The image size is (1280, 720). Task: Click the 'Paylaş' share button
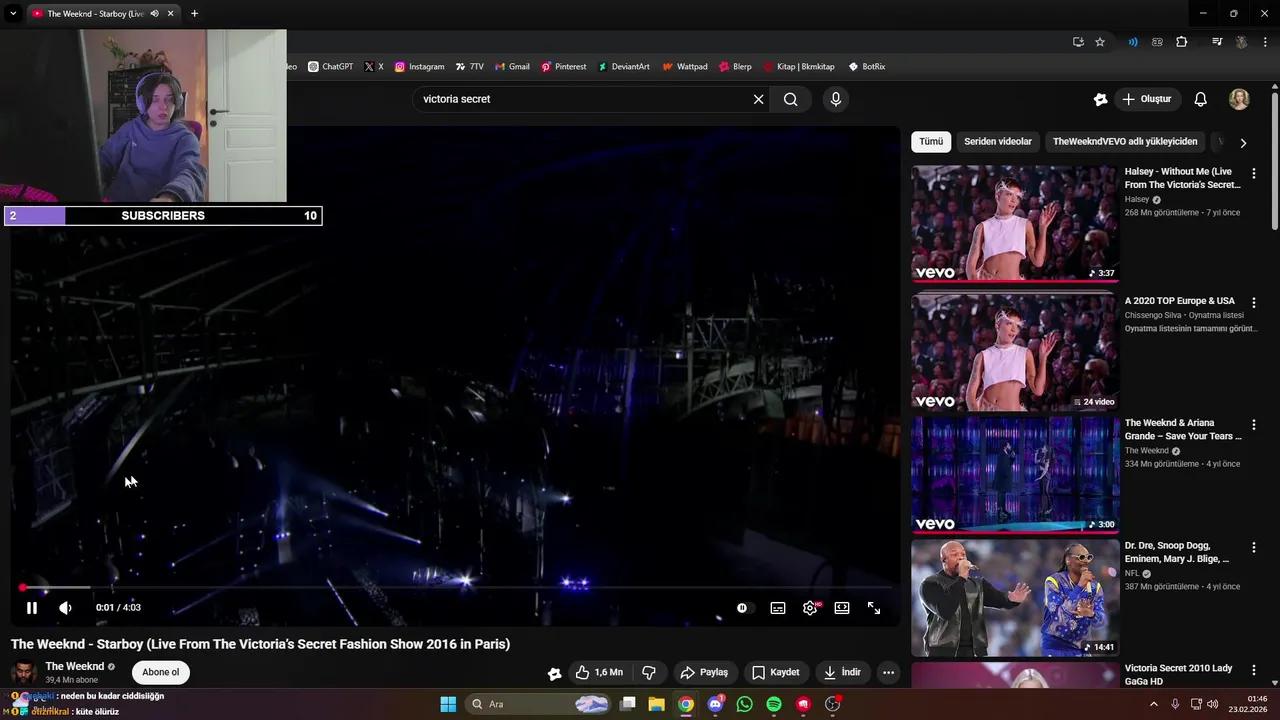click(x=704, y=673)
